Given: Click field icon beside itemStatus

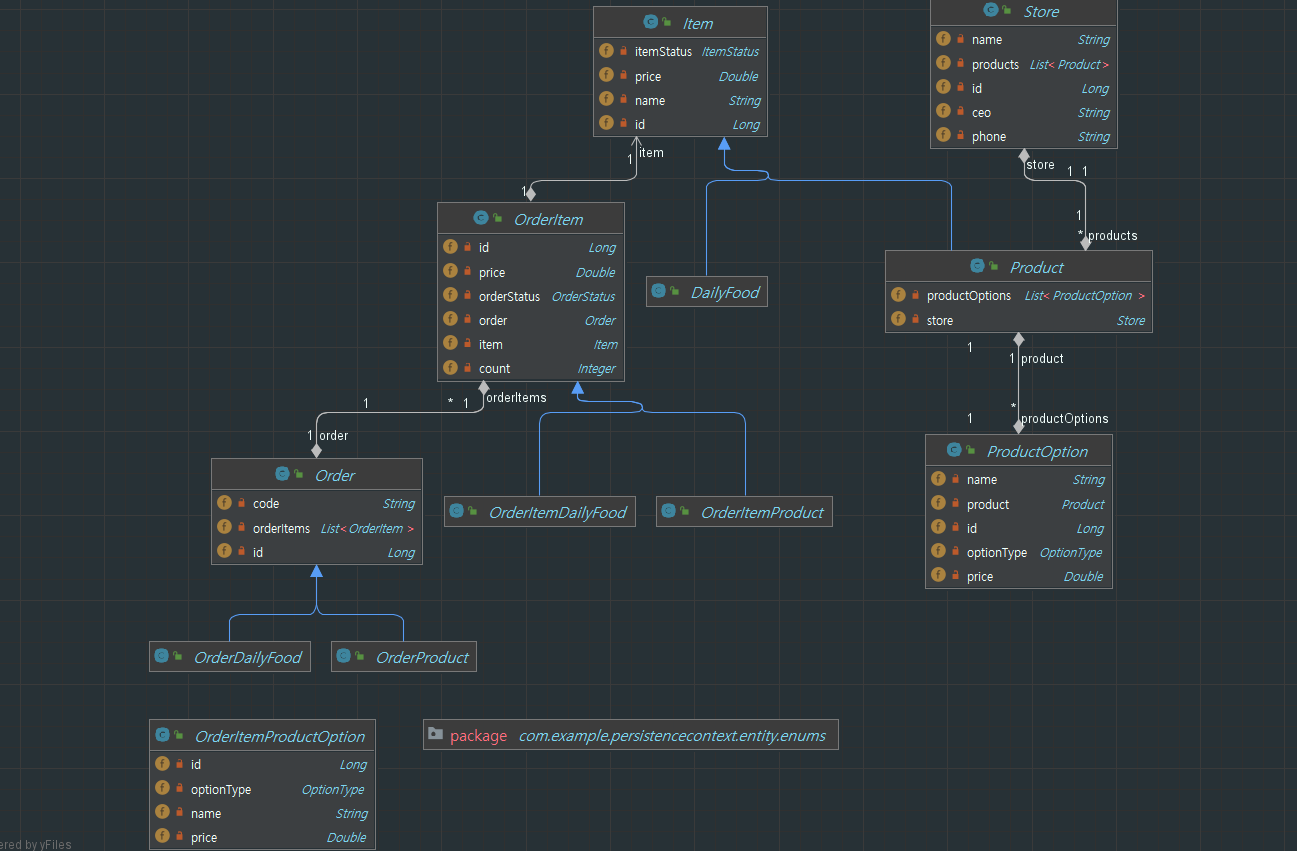Looking at the screenshot, I should 606,51.
